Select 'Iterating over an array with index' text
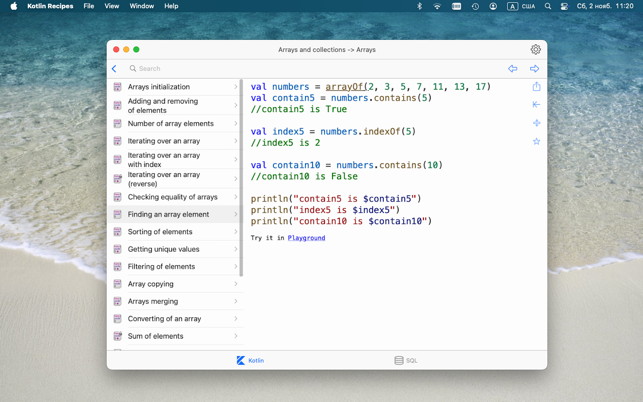This screenshot has height=402, width=643. pyautogui.click(x=164, y=160)
